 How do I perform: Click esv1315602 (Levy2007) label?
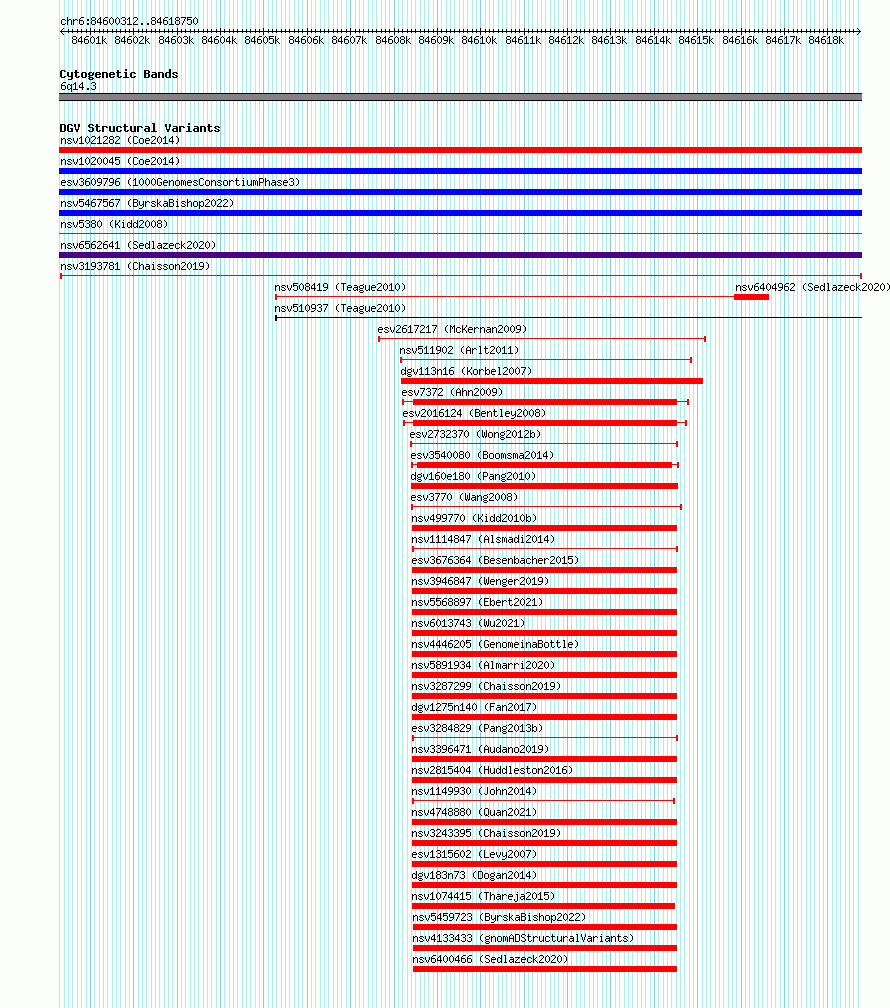point(474,854)
